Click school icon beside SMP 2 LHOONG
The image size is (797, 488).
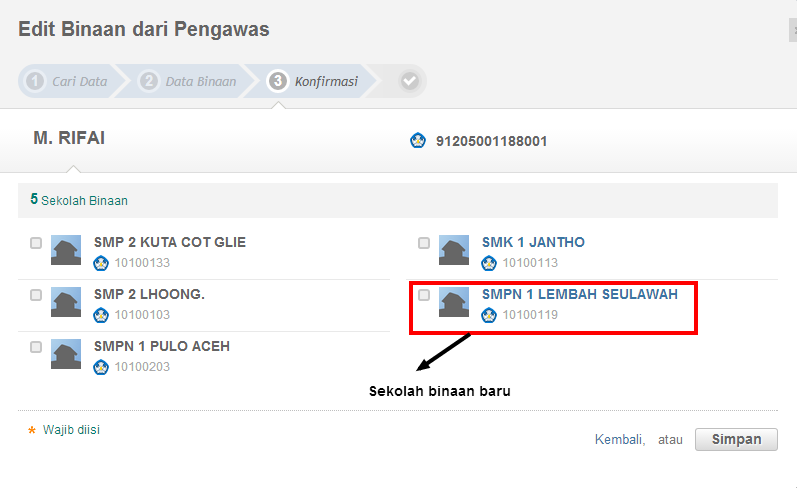[x=66, y=302]
